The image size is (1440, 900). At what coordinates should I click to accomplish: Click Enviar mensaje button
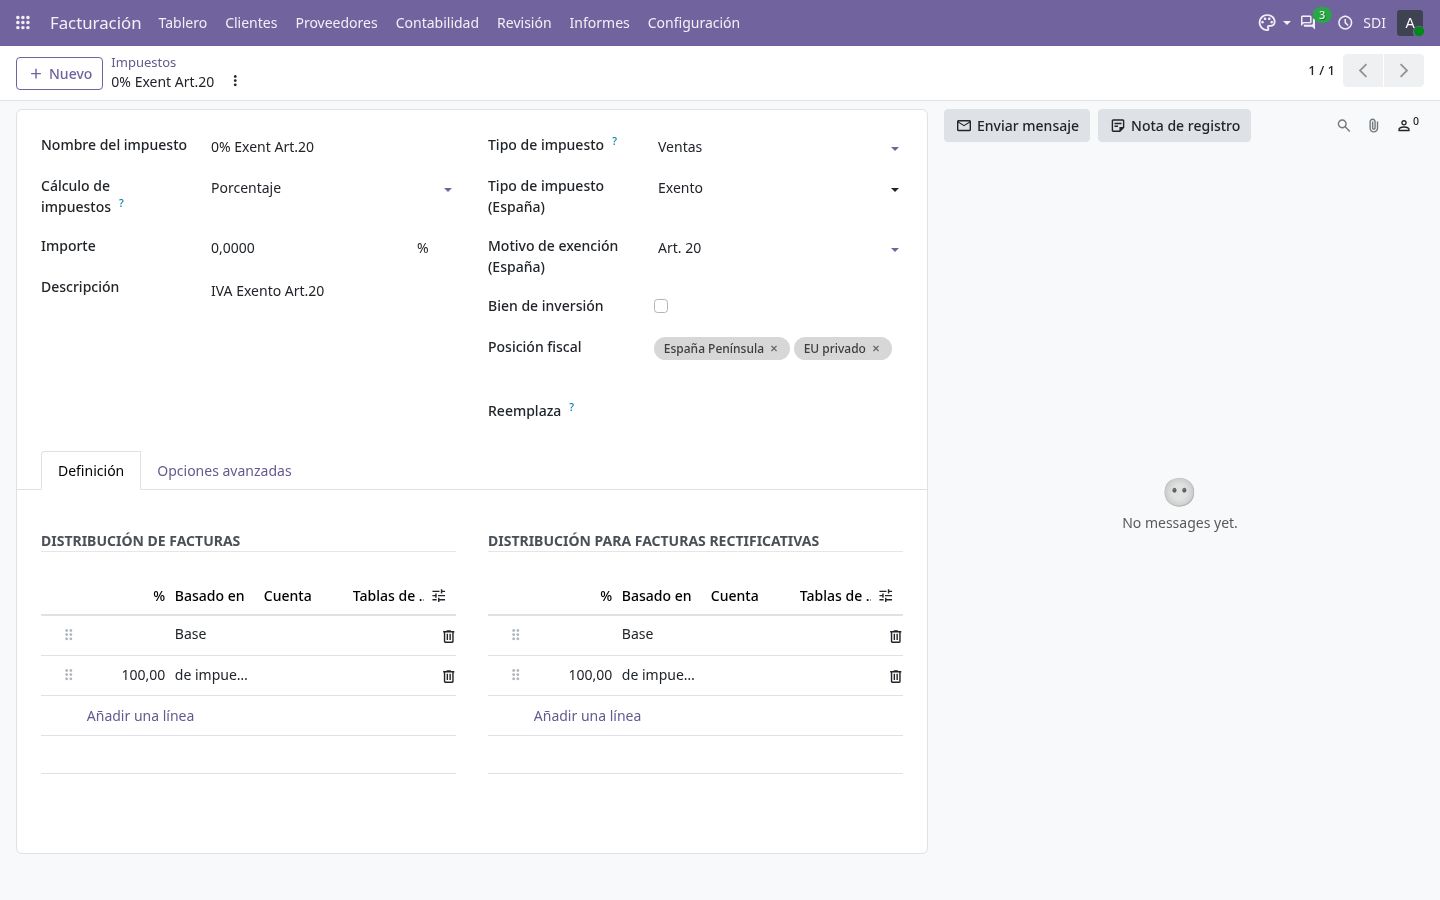pyautogui.click(x=1017, y=126)
